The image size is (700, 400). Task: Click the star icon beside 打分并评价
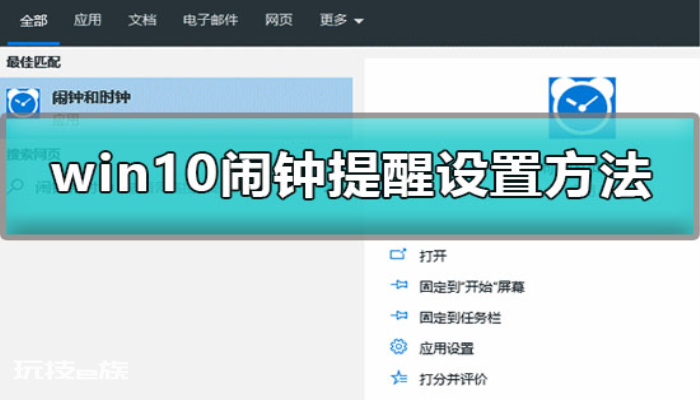click(399, 378)
